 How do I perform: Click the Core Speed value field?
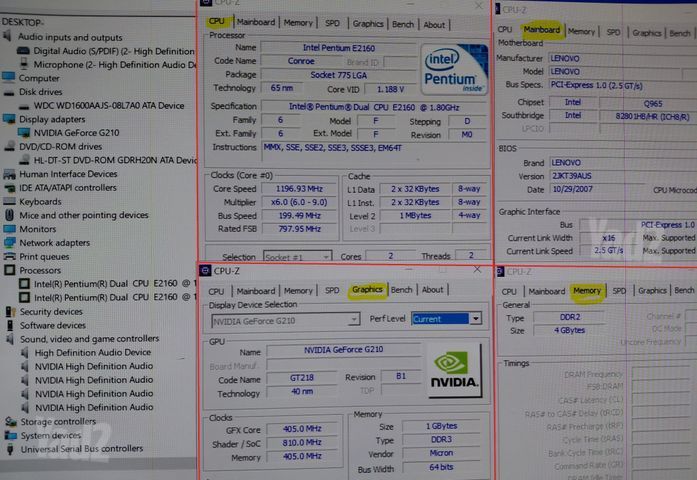(x=300, y=189)
